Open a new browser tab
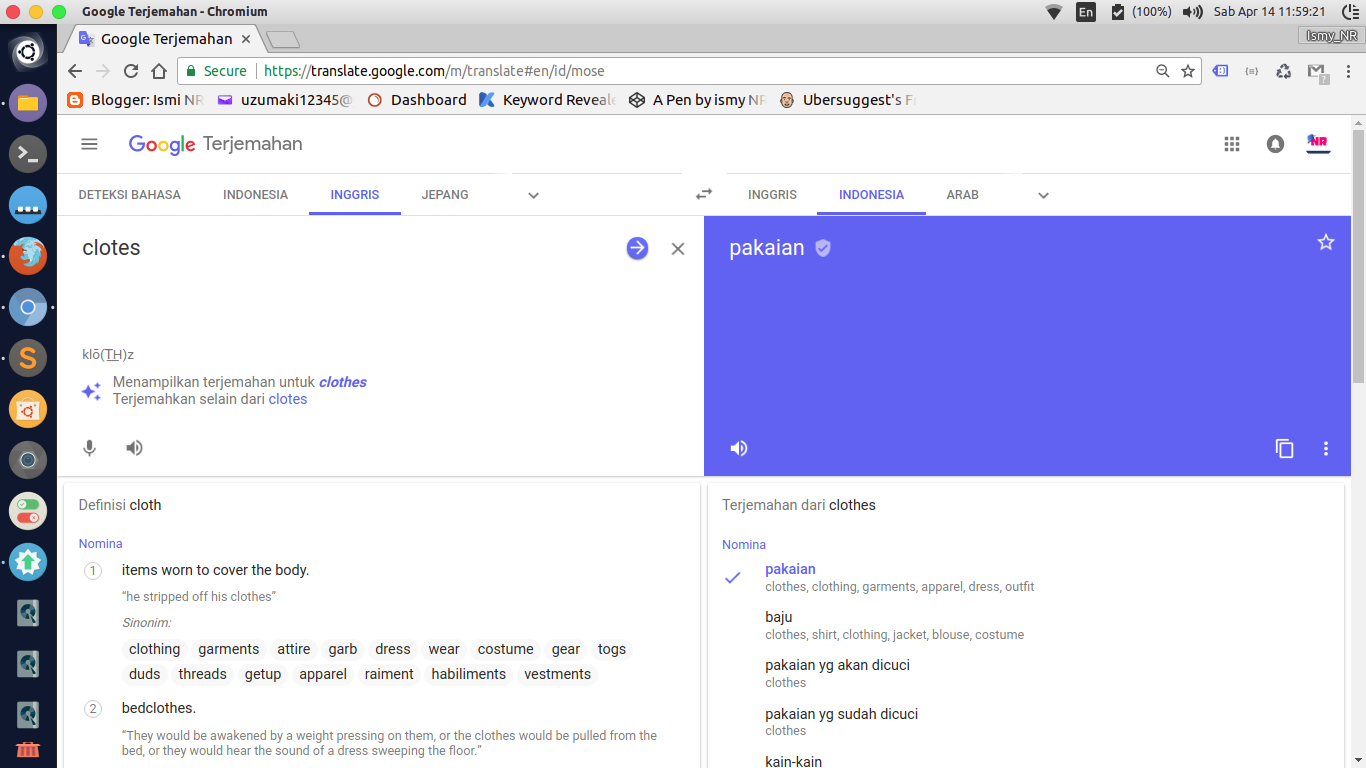 pos(283,40)
